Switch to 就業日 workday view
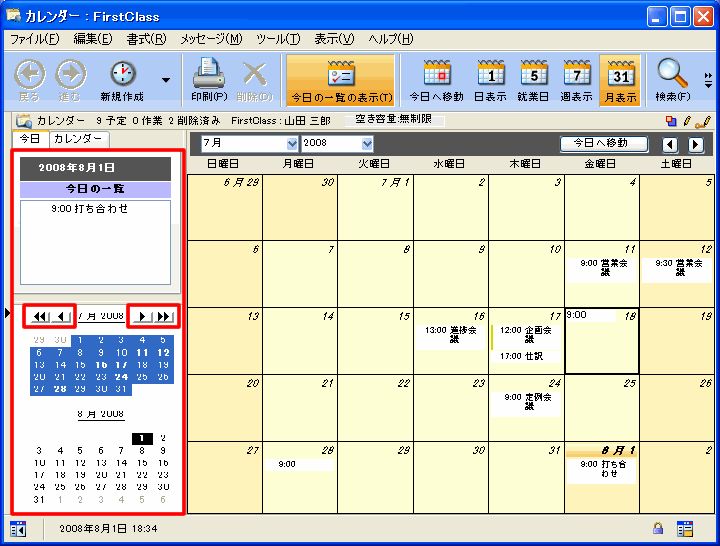 coord(534,74)
